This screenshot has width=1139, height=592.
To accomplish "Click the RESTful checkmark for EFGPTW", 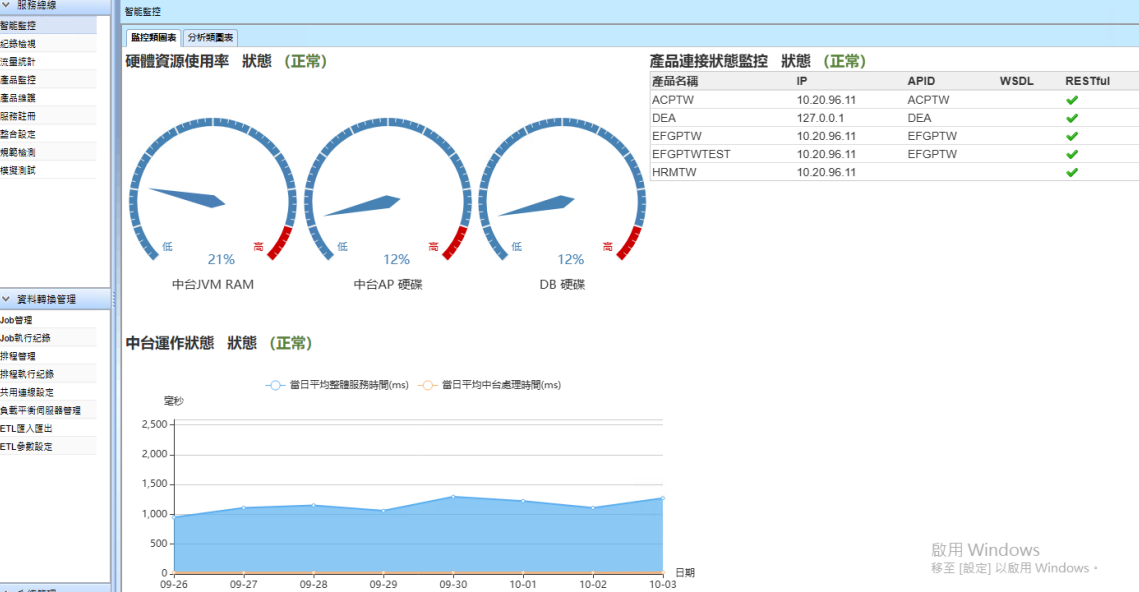I will pos(1071,136).
